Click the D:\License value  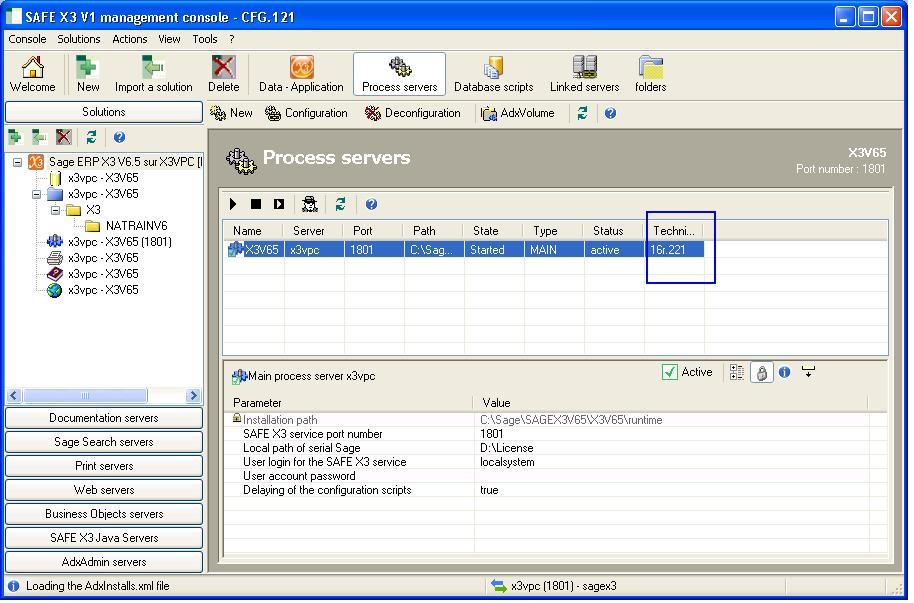pos(507,448)
